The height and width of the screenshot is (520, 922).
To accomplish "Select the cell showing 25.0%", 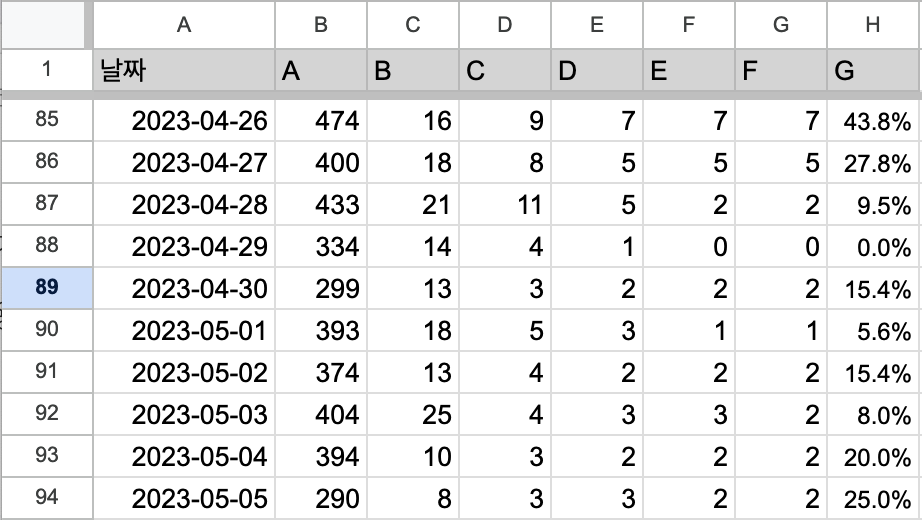I will [873, 498].
